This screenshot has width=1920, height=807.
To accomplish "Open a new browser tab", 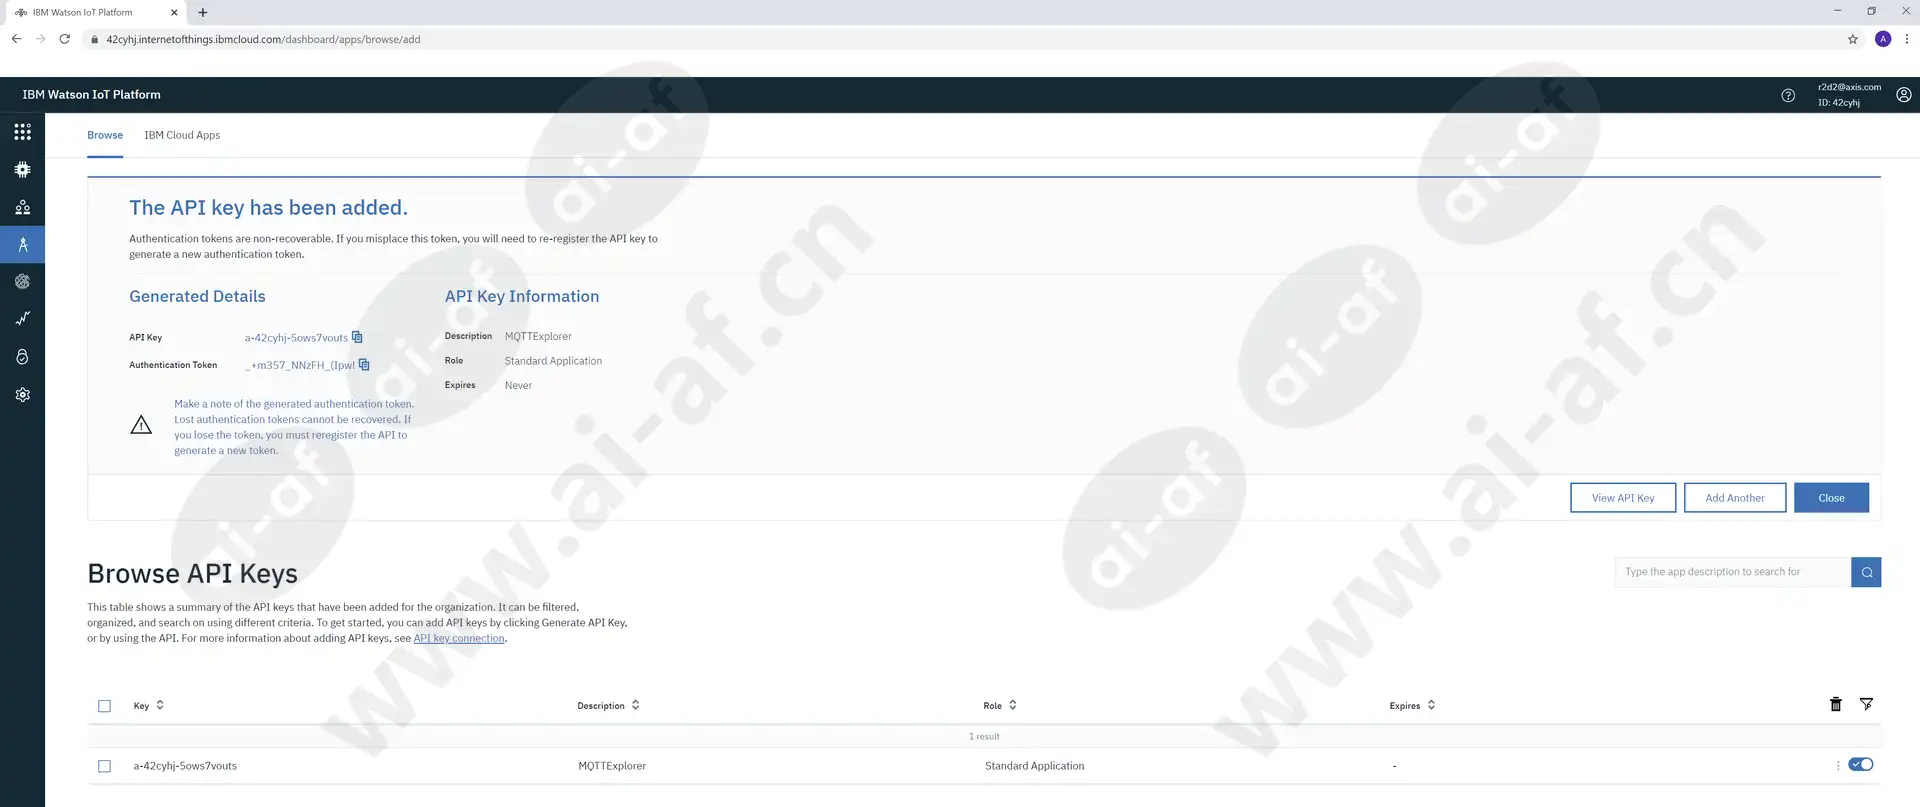I will click(x=203, y=12).
